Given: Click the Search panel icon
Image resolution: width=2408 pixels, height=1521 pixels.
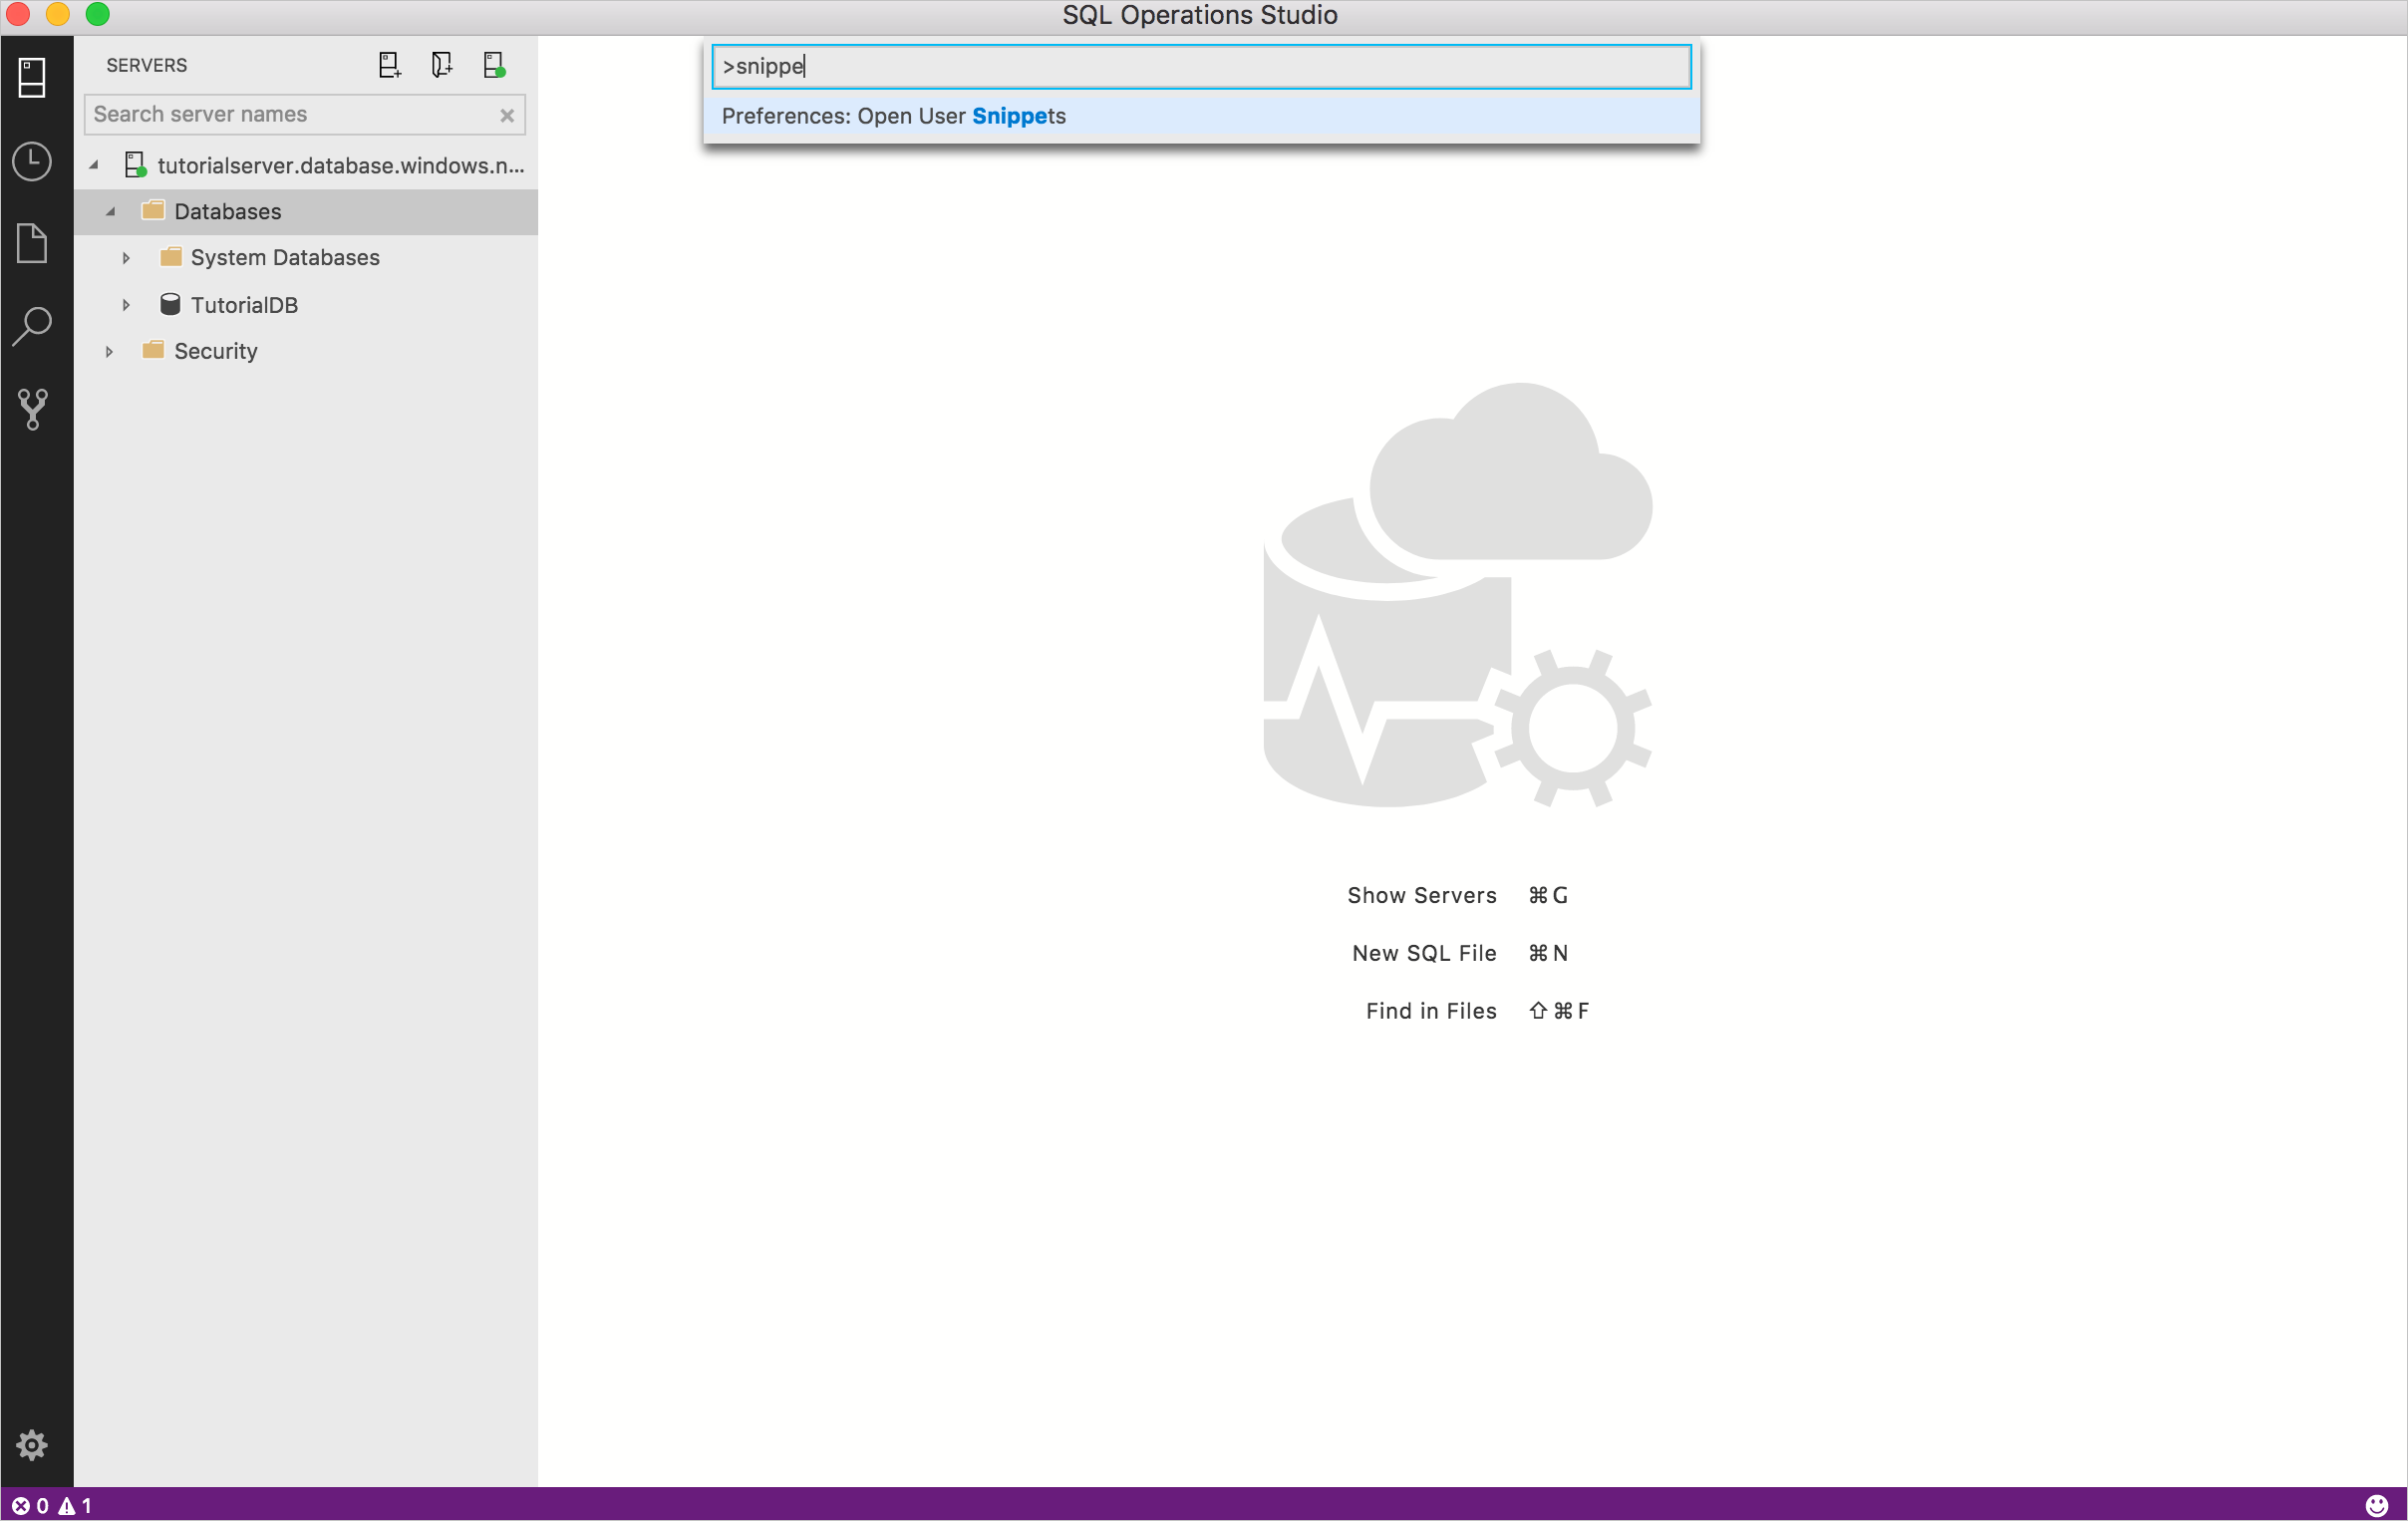Looking at the screenshot, I should (32, 326).
